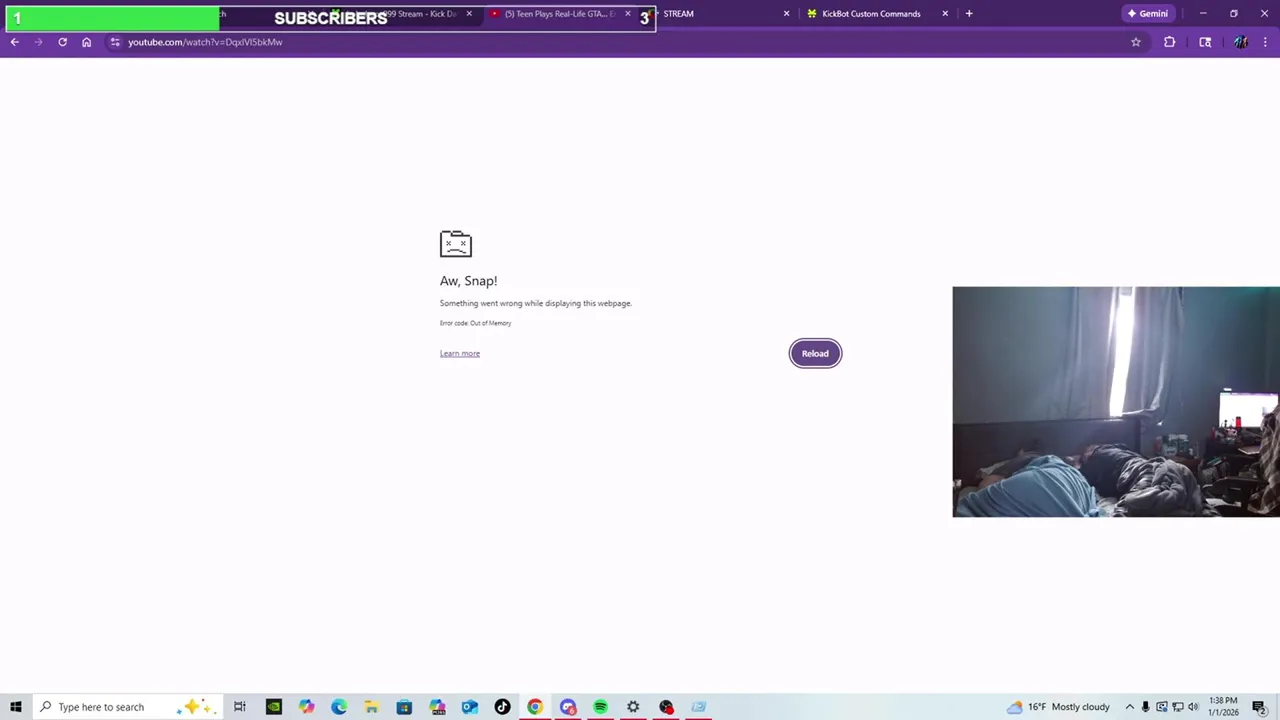Open File Explorer from taskbar
This screenshot has width=1280, height=720.
371,707
